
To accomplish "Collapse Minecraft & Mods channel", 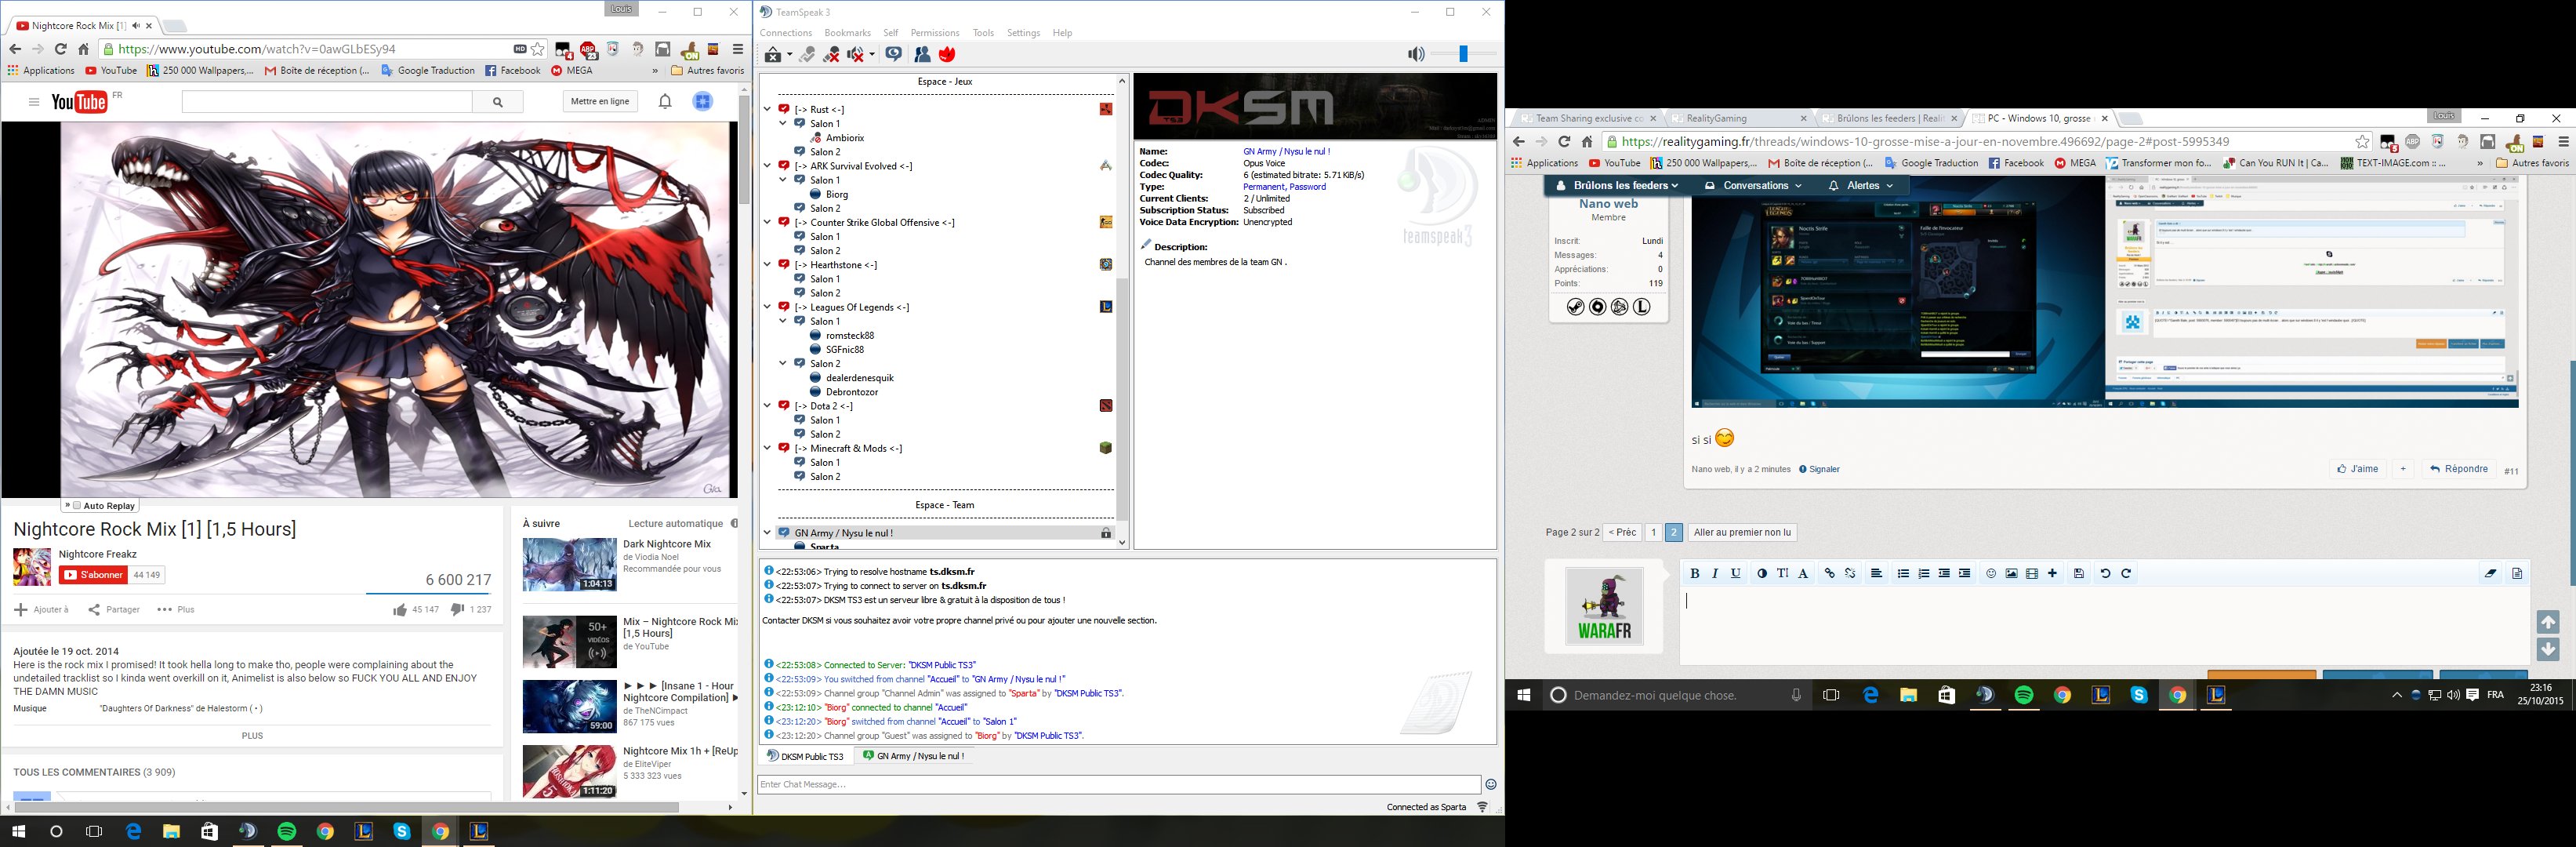I will click(767, 448).
